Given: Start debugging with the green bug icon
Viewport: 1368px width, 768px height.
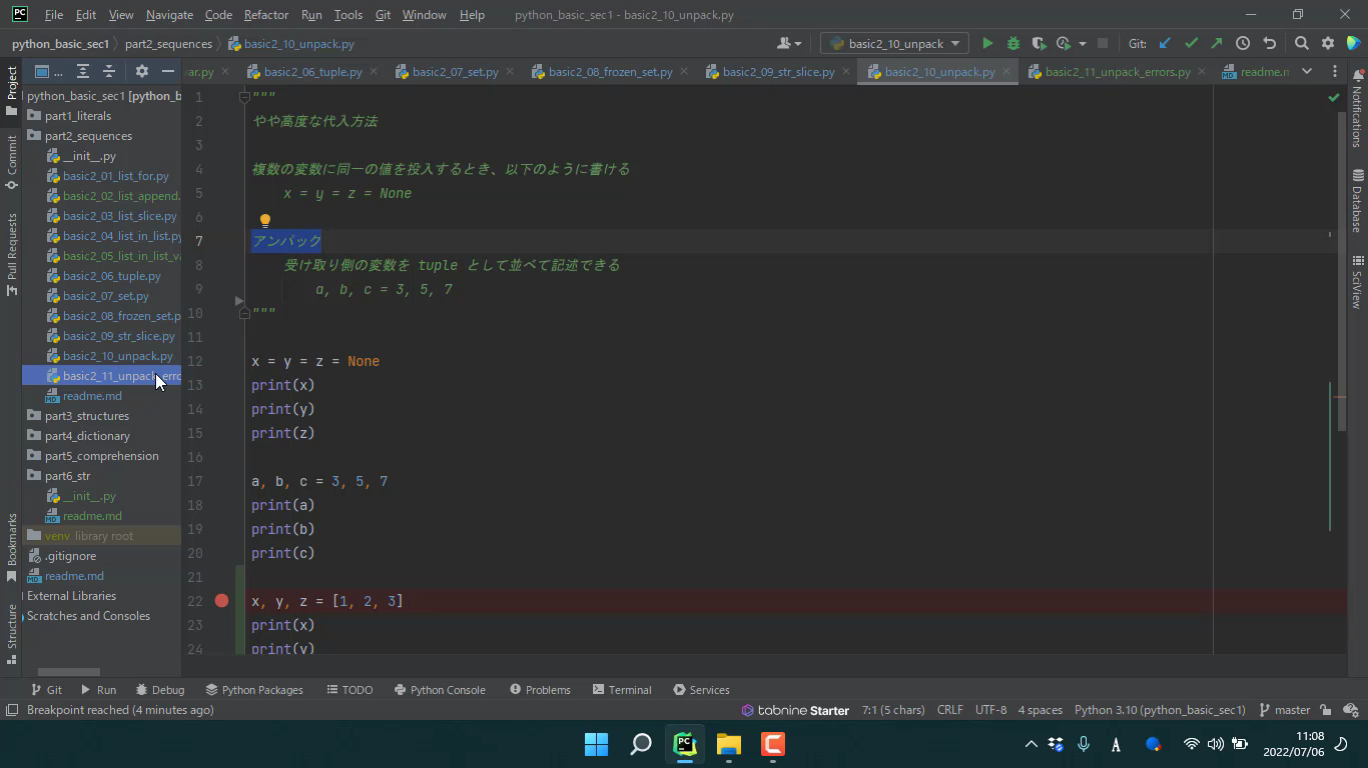Looking at the screenshot, I should (x=1013, y=43).
